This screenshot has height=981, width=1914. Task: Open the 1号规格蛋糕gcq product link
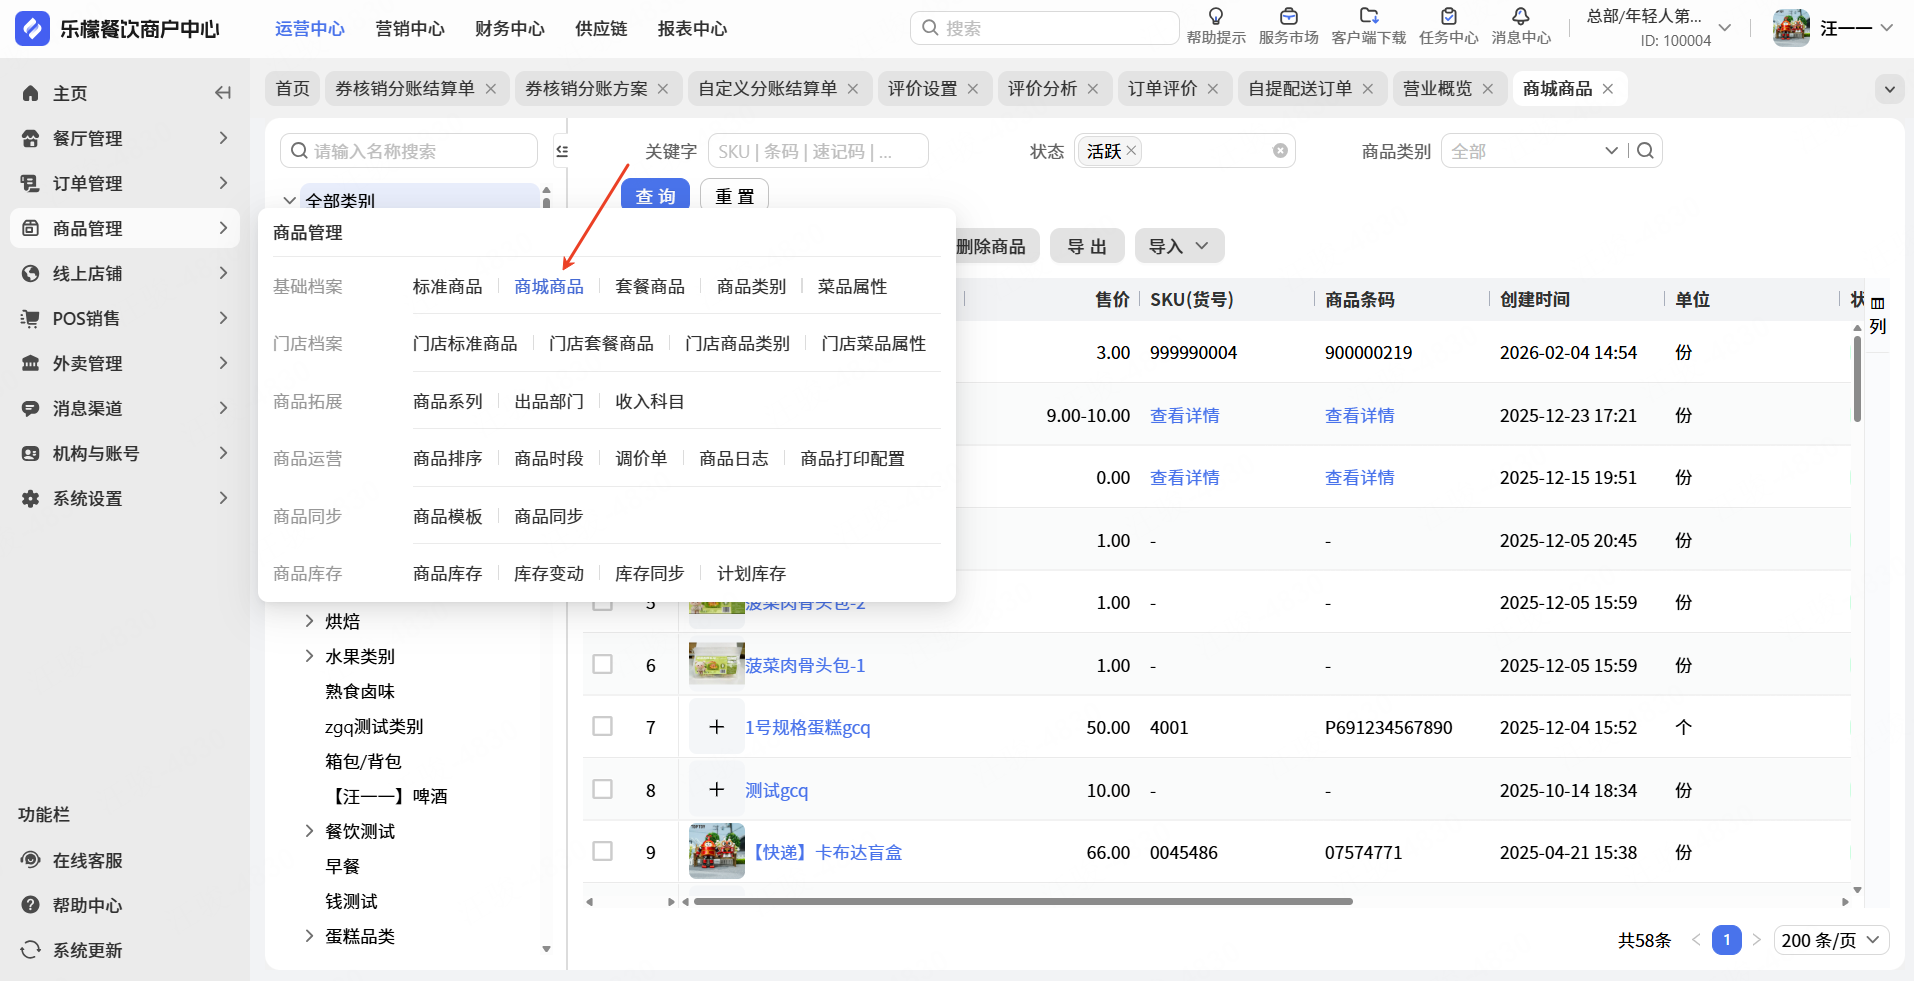click(x=807, y=728)
